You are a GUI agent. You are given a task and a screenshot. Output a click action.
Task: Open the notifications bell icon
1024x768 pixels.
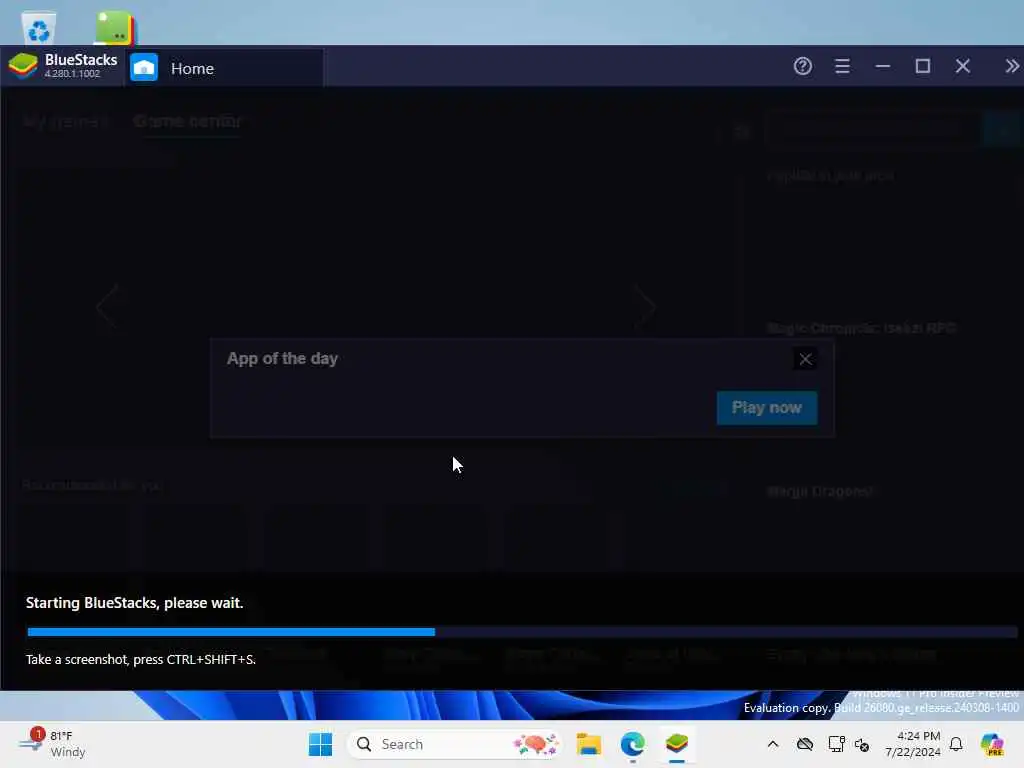(x=956, y=744)
